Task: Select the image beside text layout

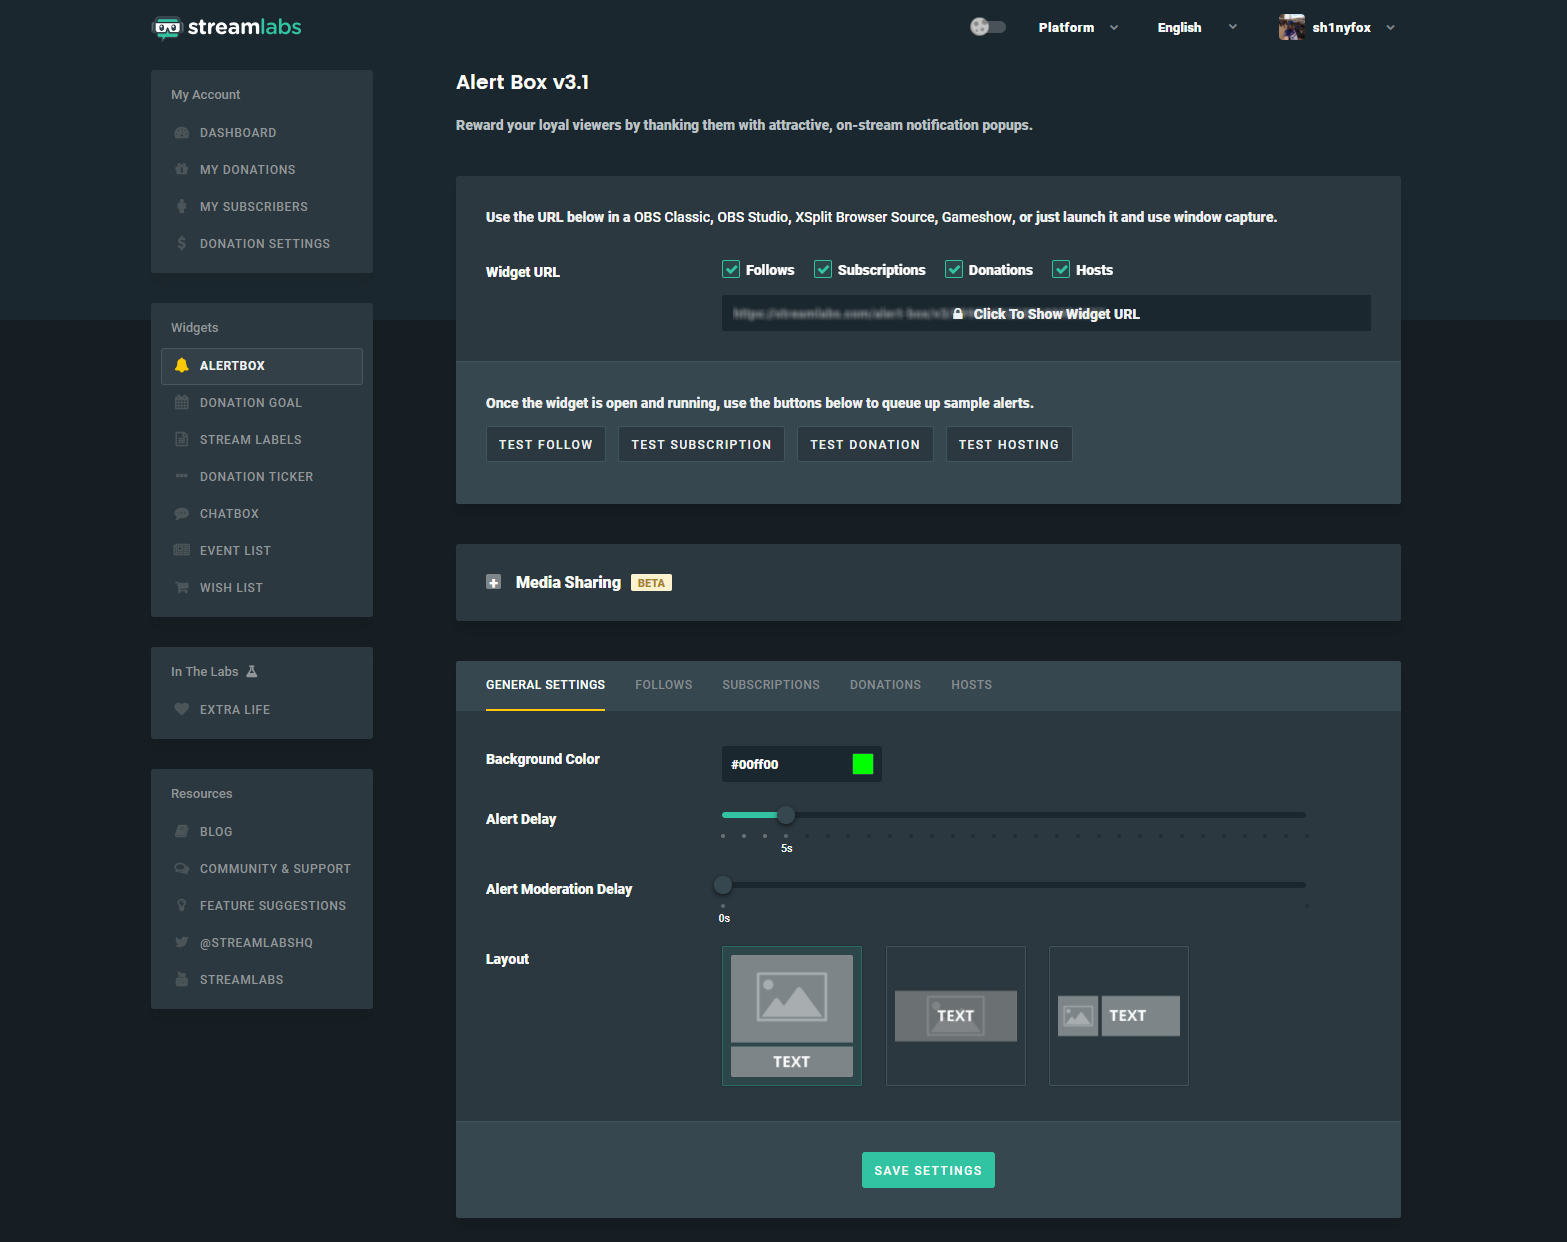Action: tap(1119, 1016)
